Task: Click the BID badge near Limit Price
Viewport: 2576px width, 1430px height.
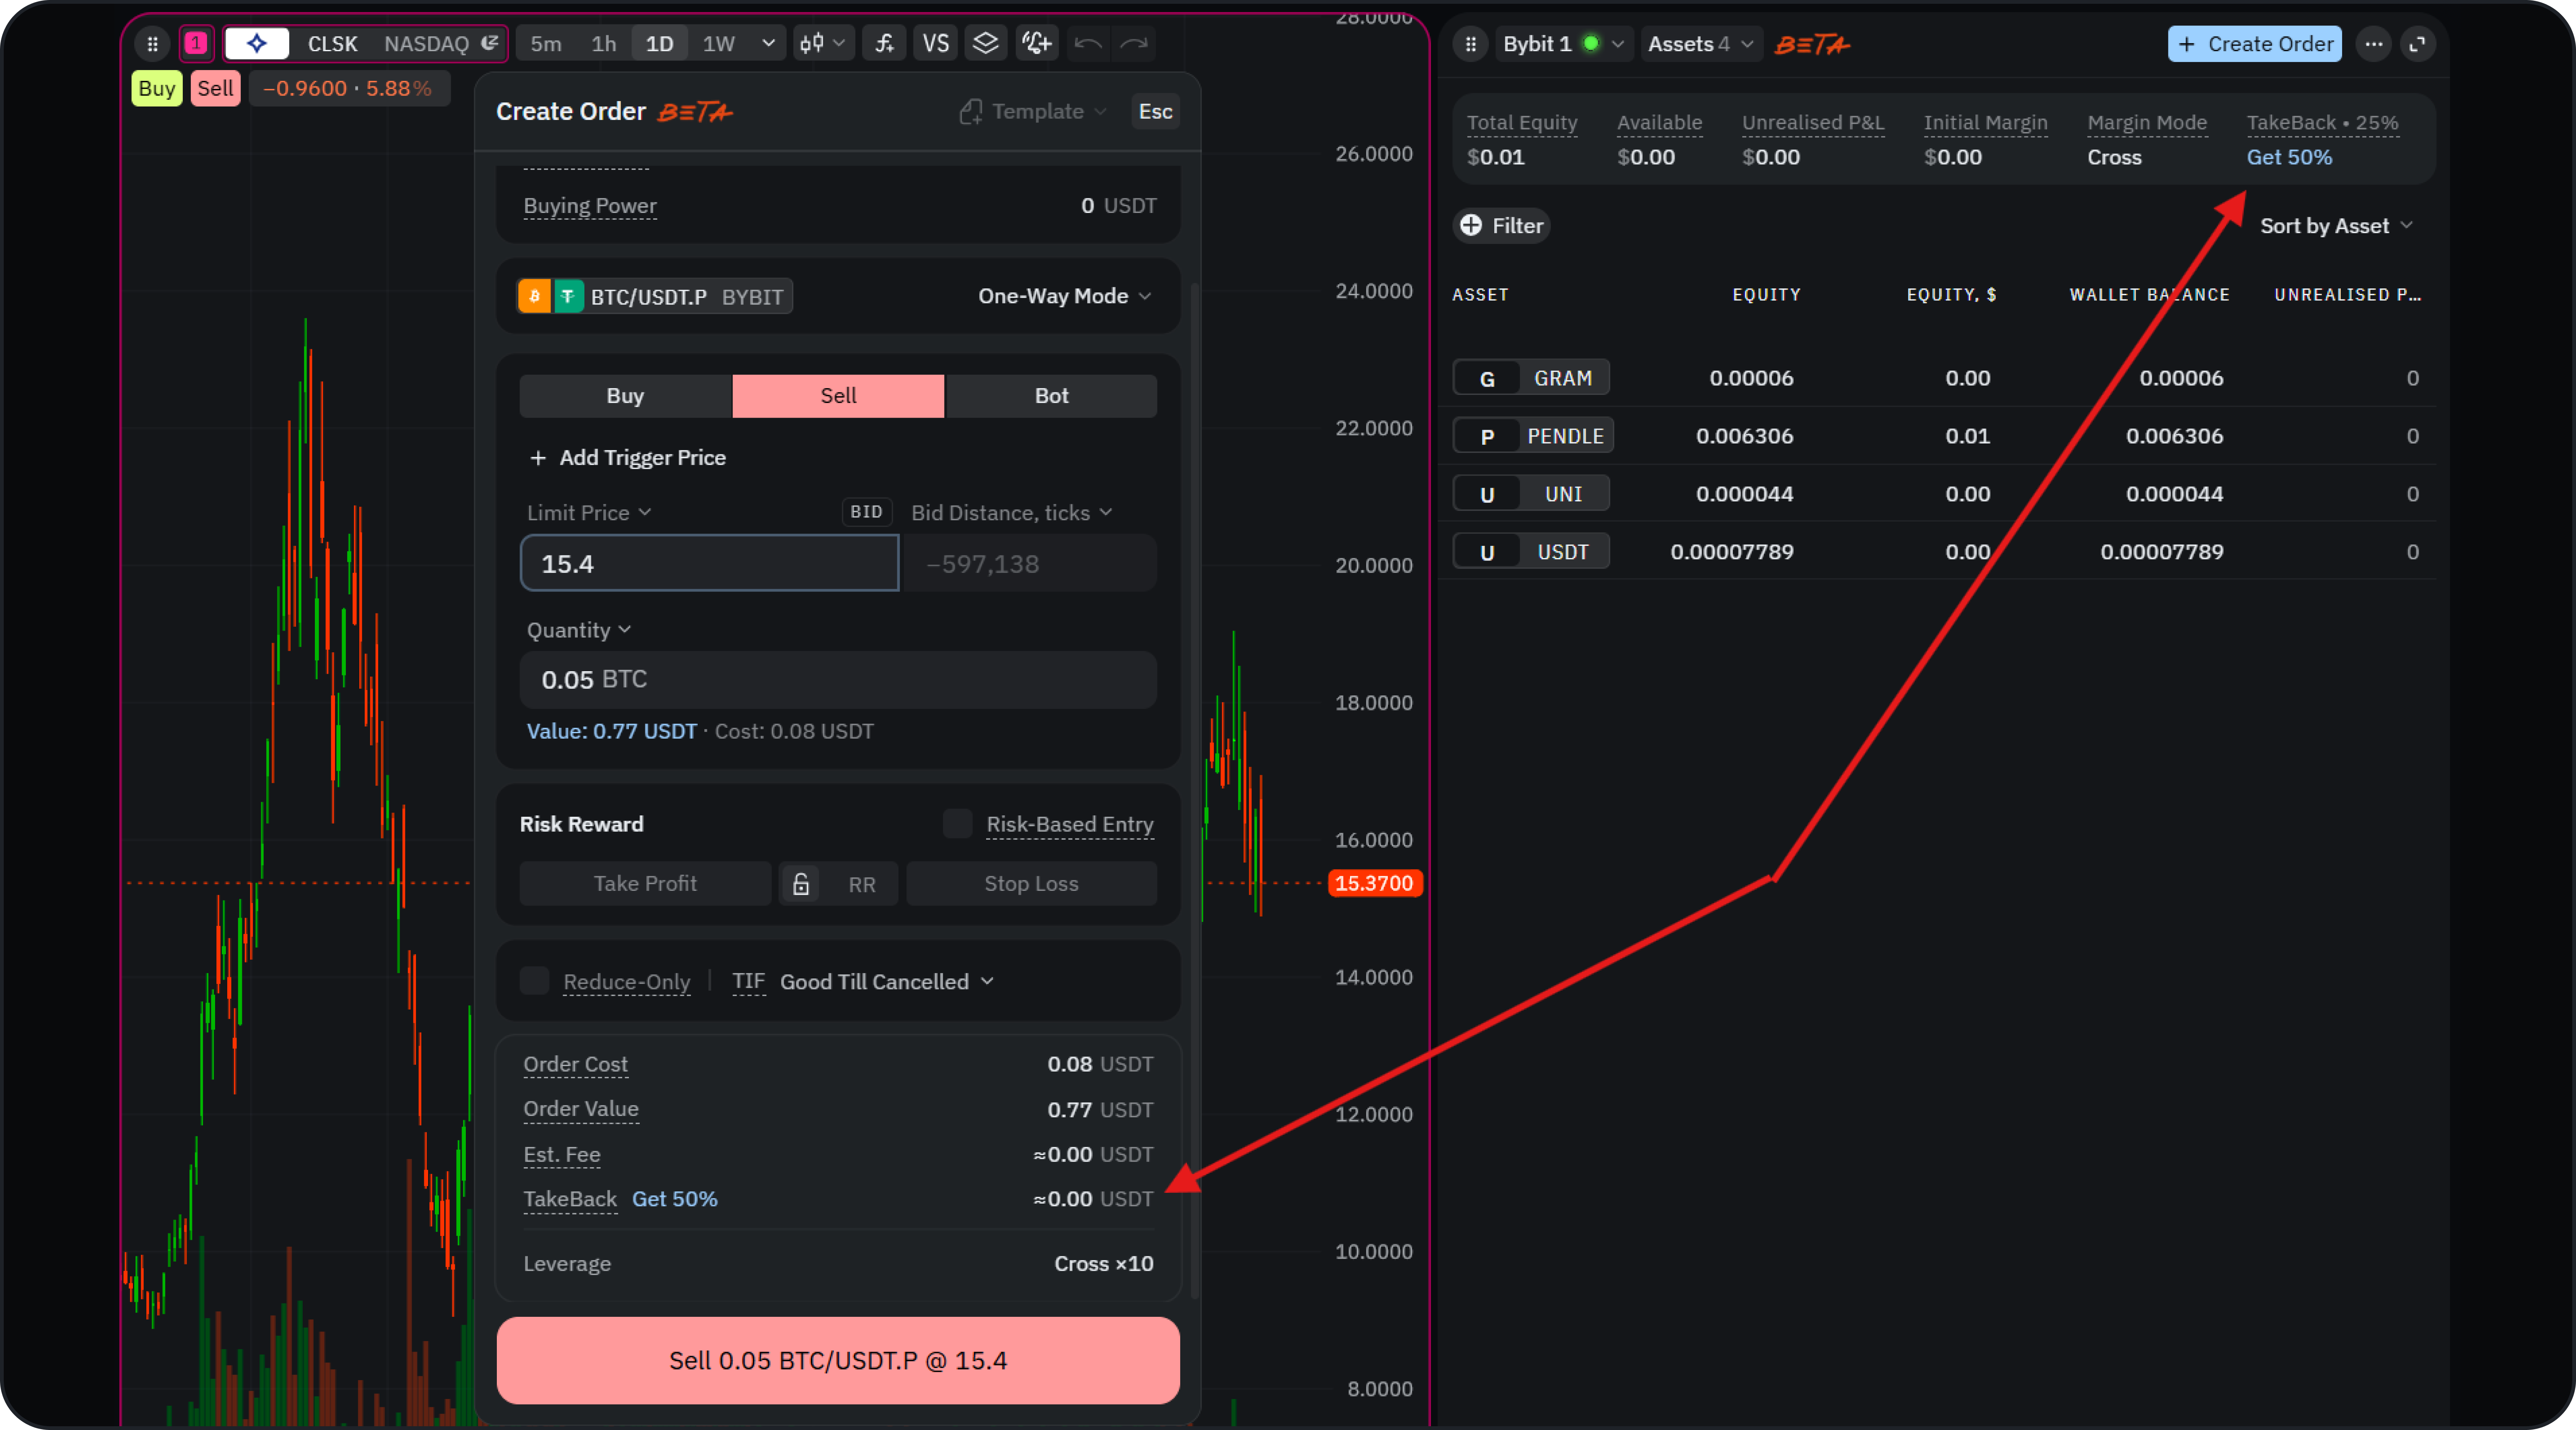Action: [866, 512]
